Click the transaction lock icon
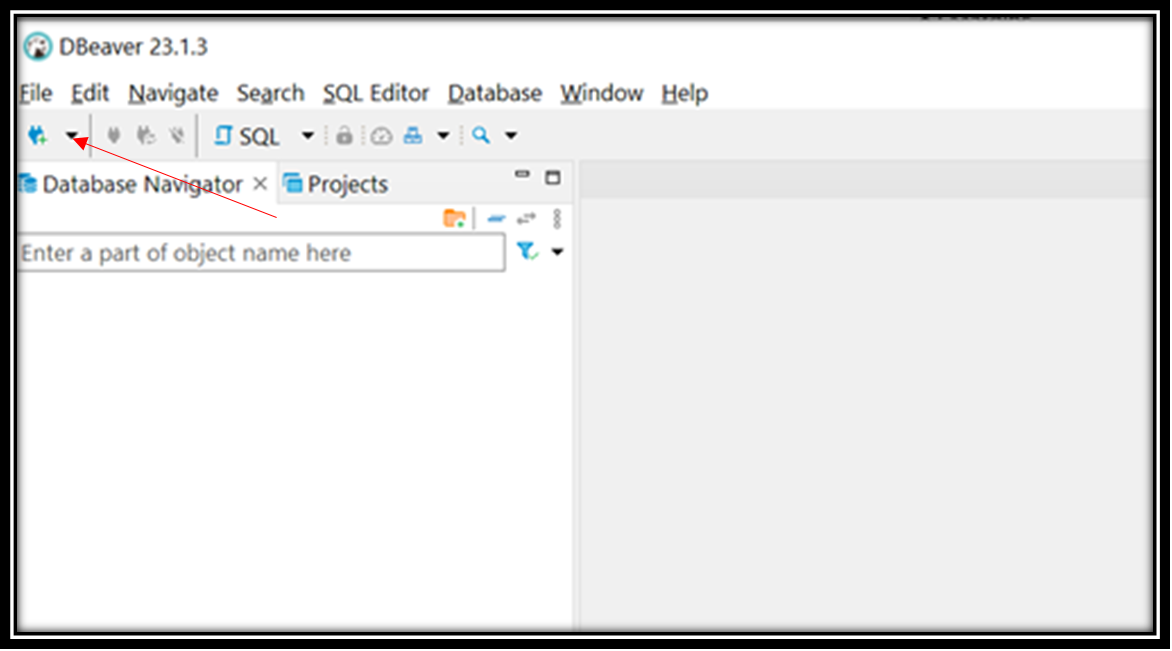Viewport: 1172px width, 651px height. click(344, 136)
